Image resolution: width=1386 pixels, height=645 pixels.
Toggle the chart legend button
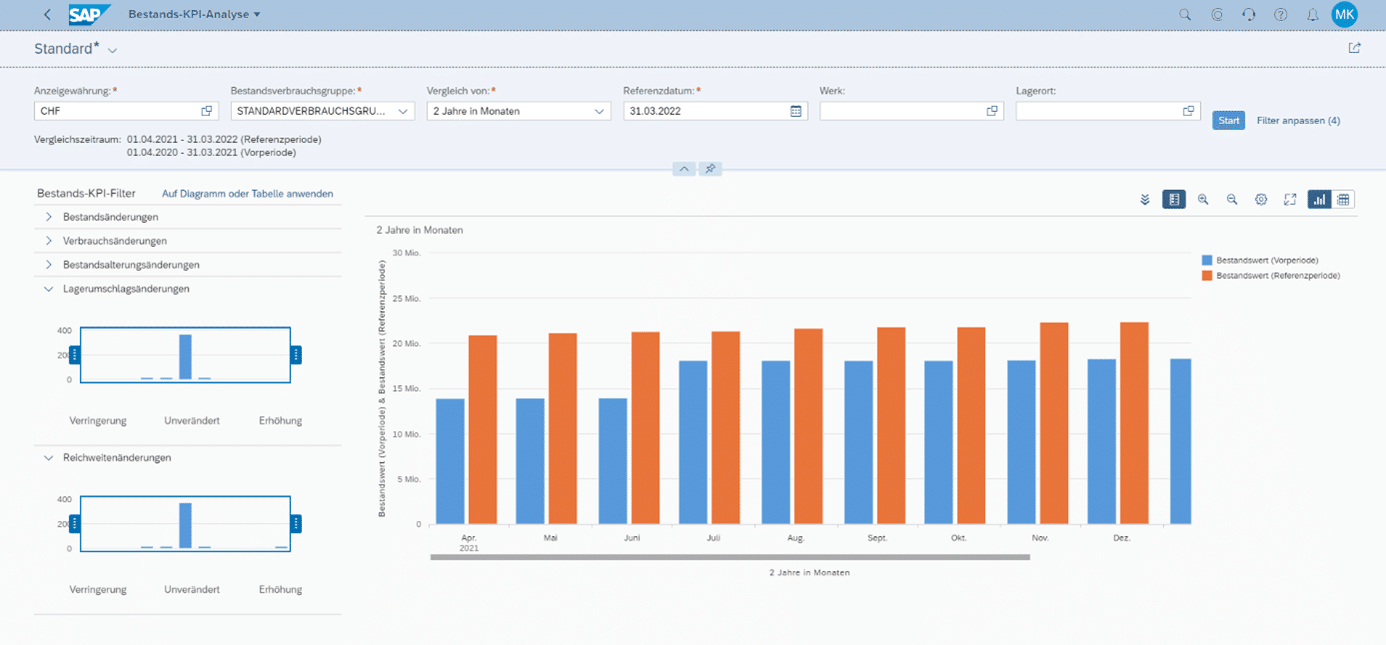pyautogui.click(x=1174, y=200)
